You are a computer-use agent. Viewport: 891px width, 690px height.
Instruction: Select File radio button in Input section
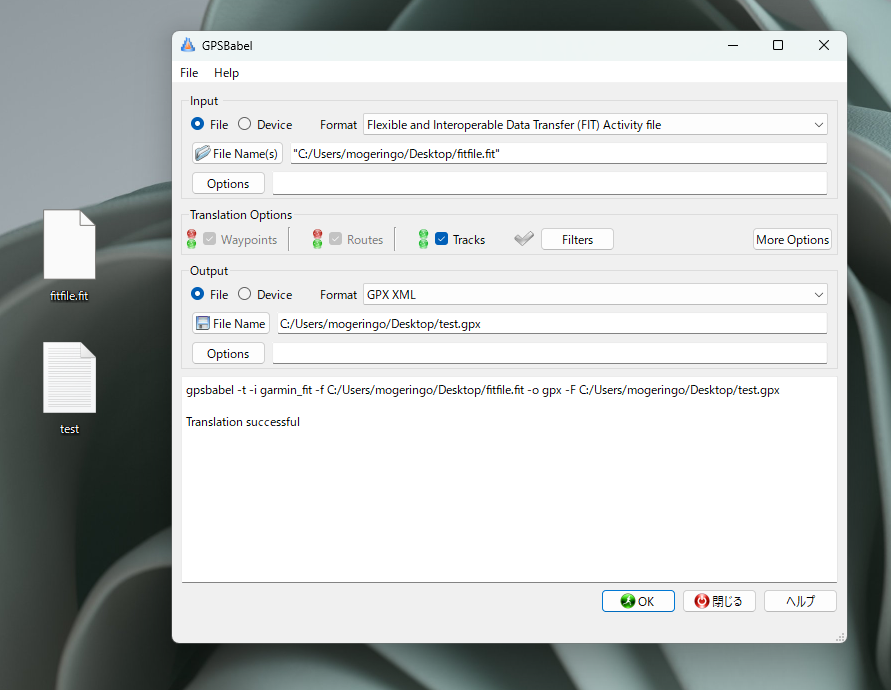click(x=198, y=124)
